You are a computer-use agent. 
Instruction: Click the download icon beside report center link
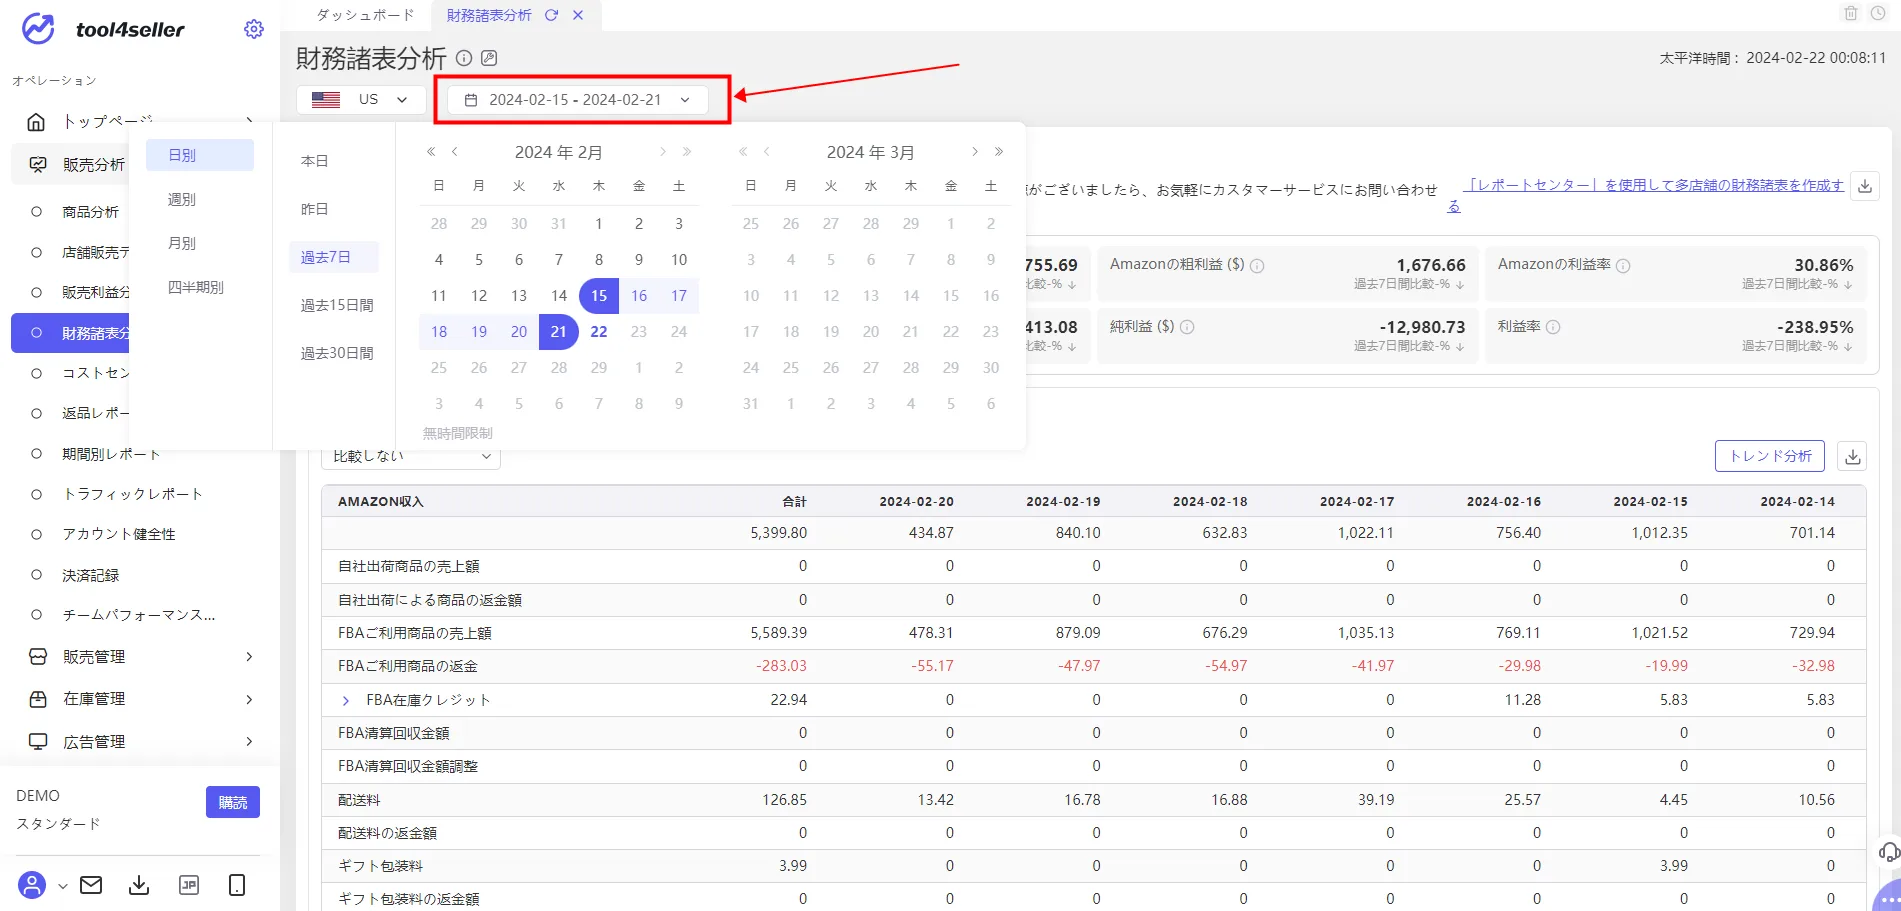point(1865,186)
